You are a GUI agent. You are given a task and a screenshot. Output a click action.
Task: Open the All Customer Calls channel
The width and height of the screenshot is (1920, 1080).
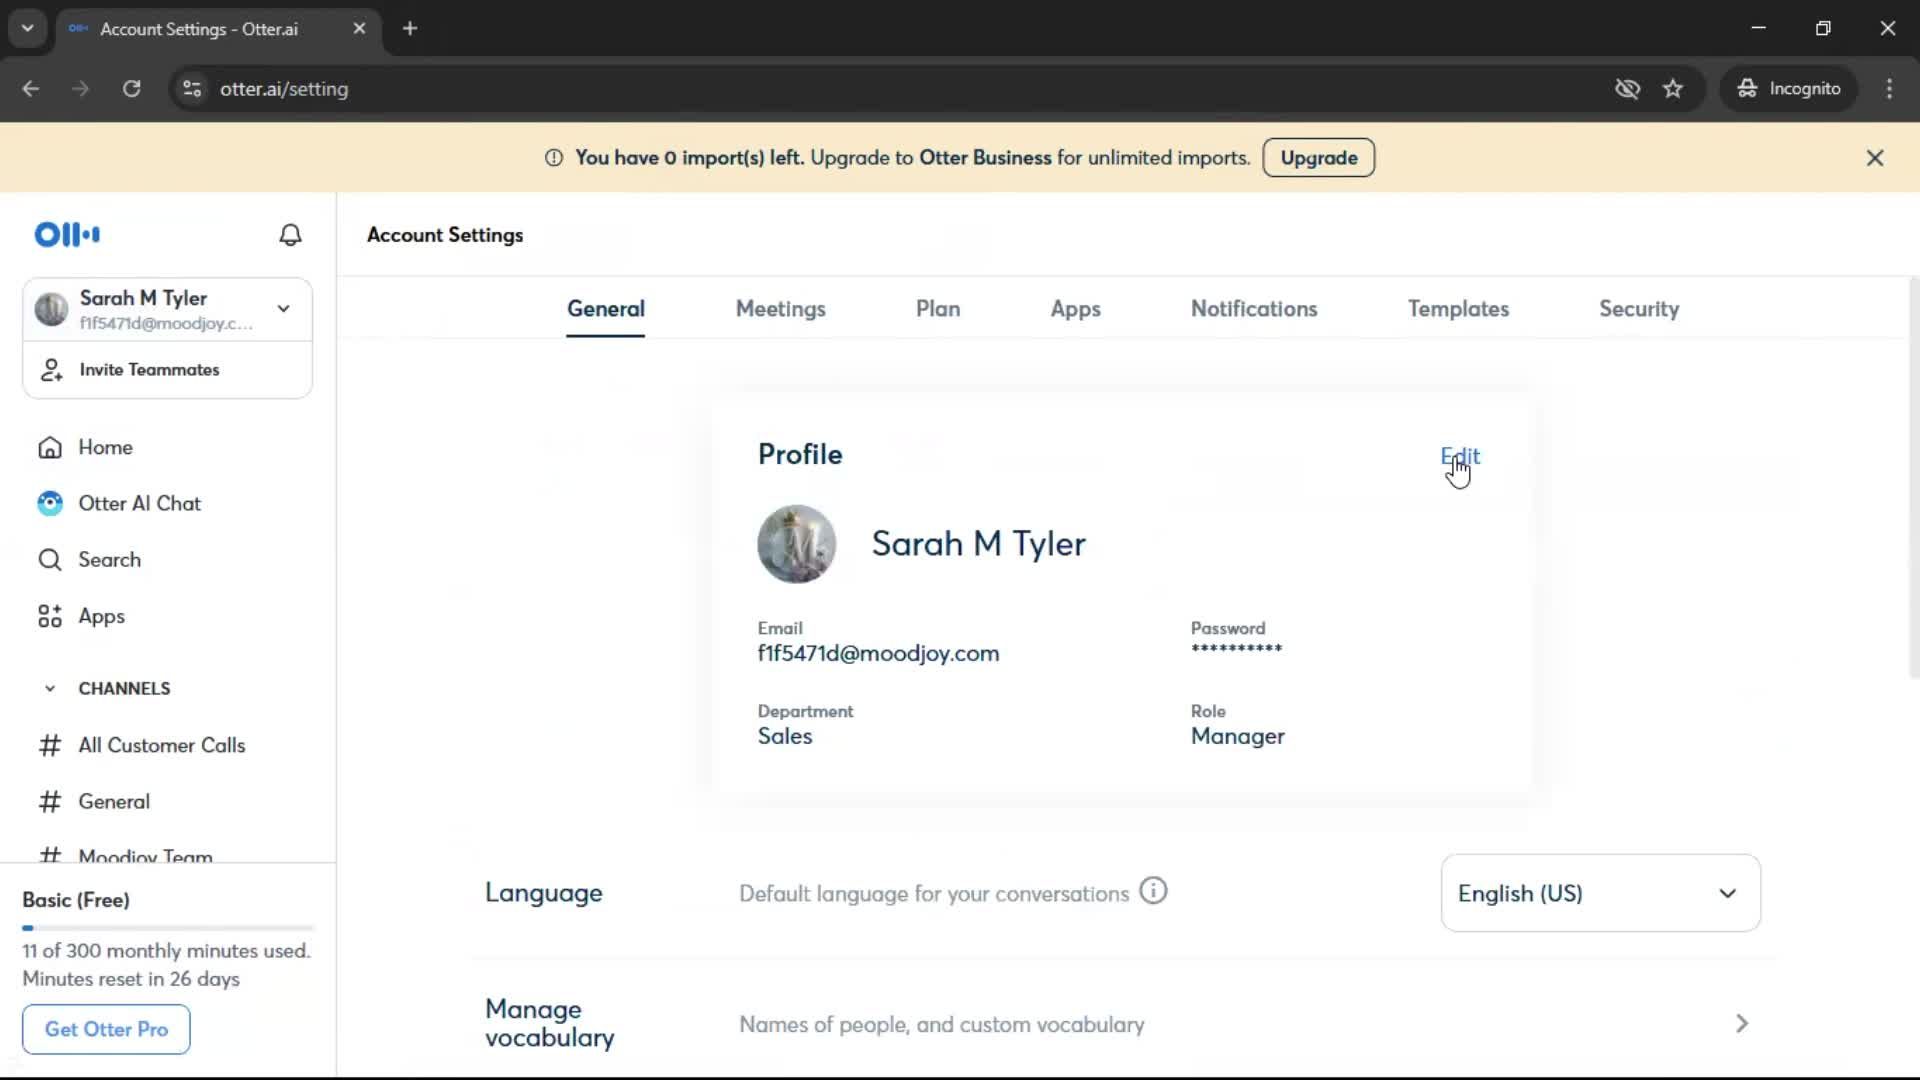pyautogui.click(x=162, y=746)
